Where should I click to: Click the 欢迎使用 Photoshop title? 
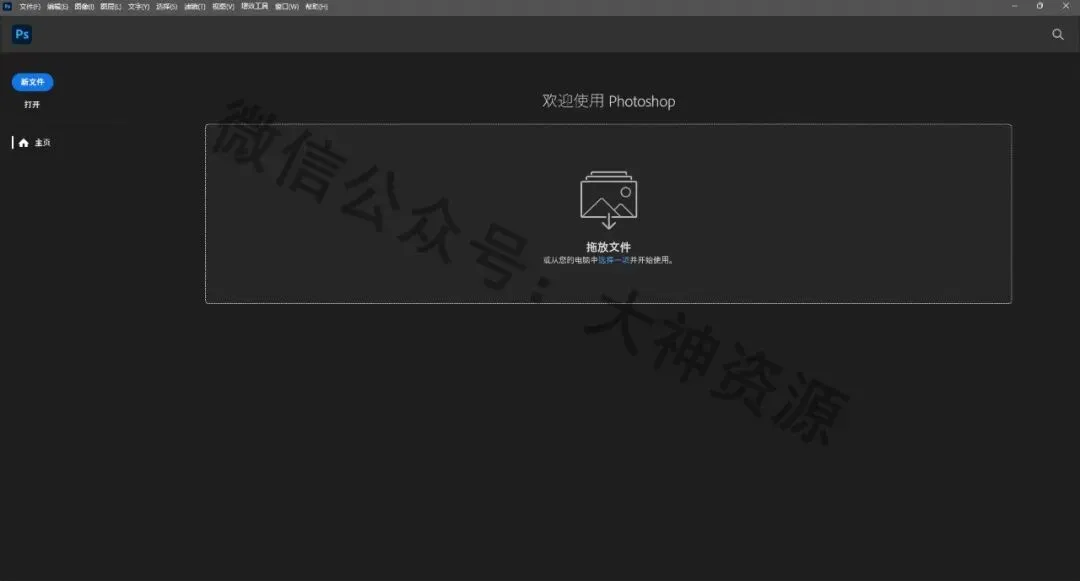point(608,101)
